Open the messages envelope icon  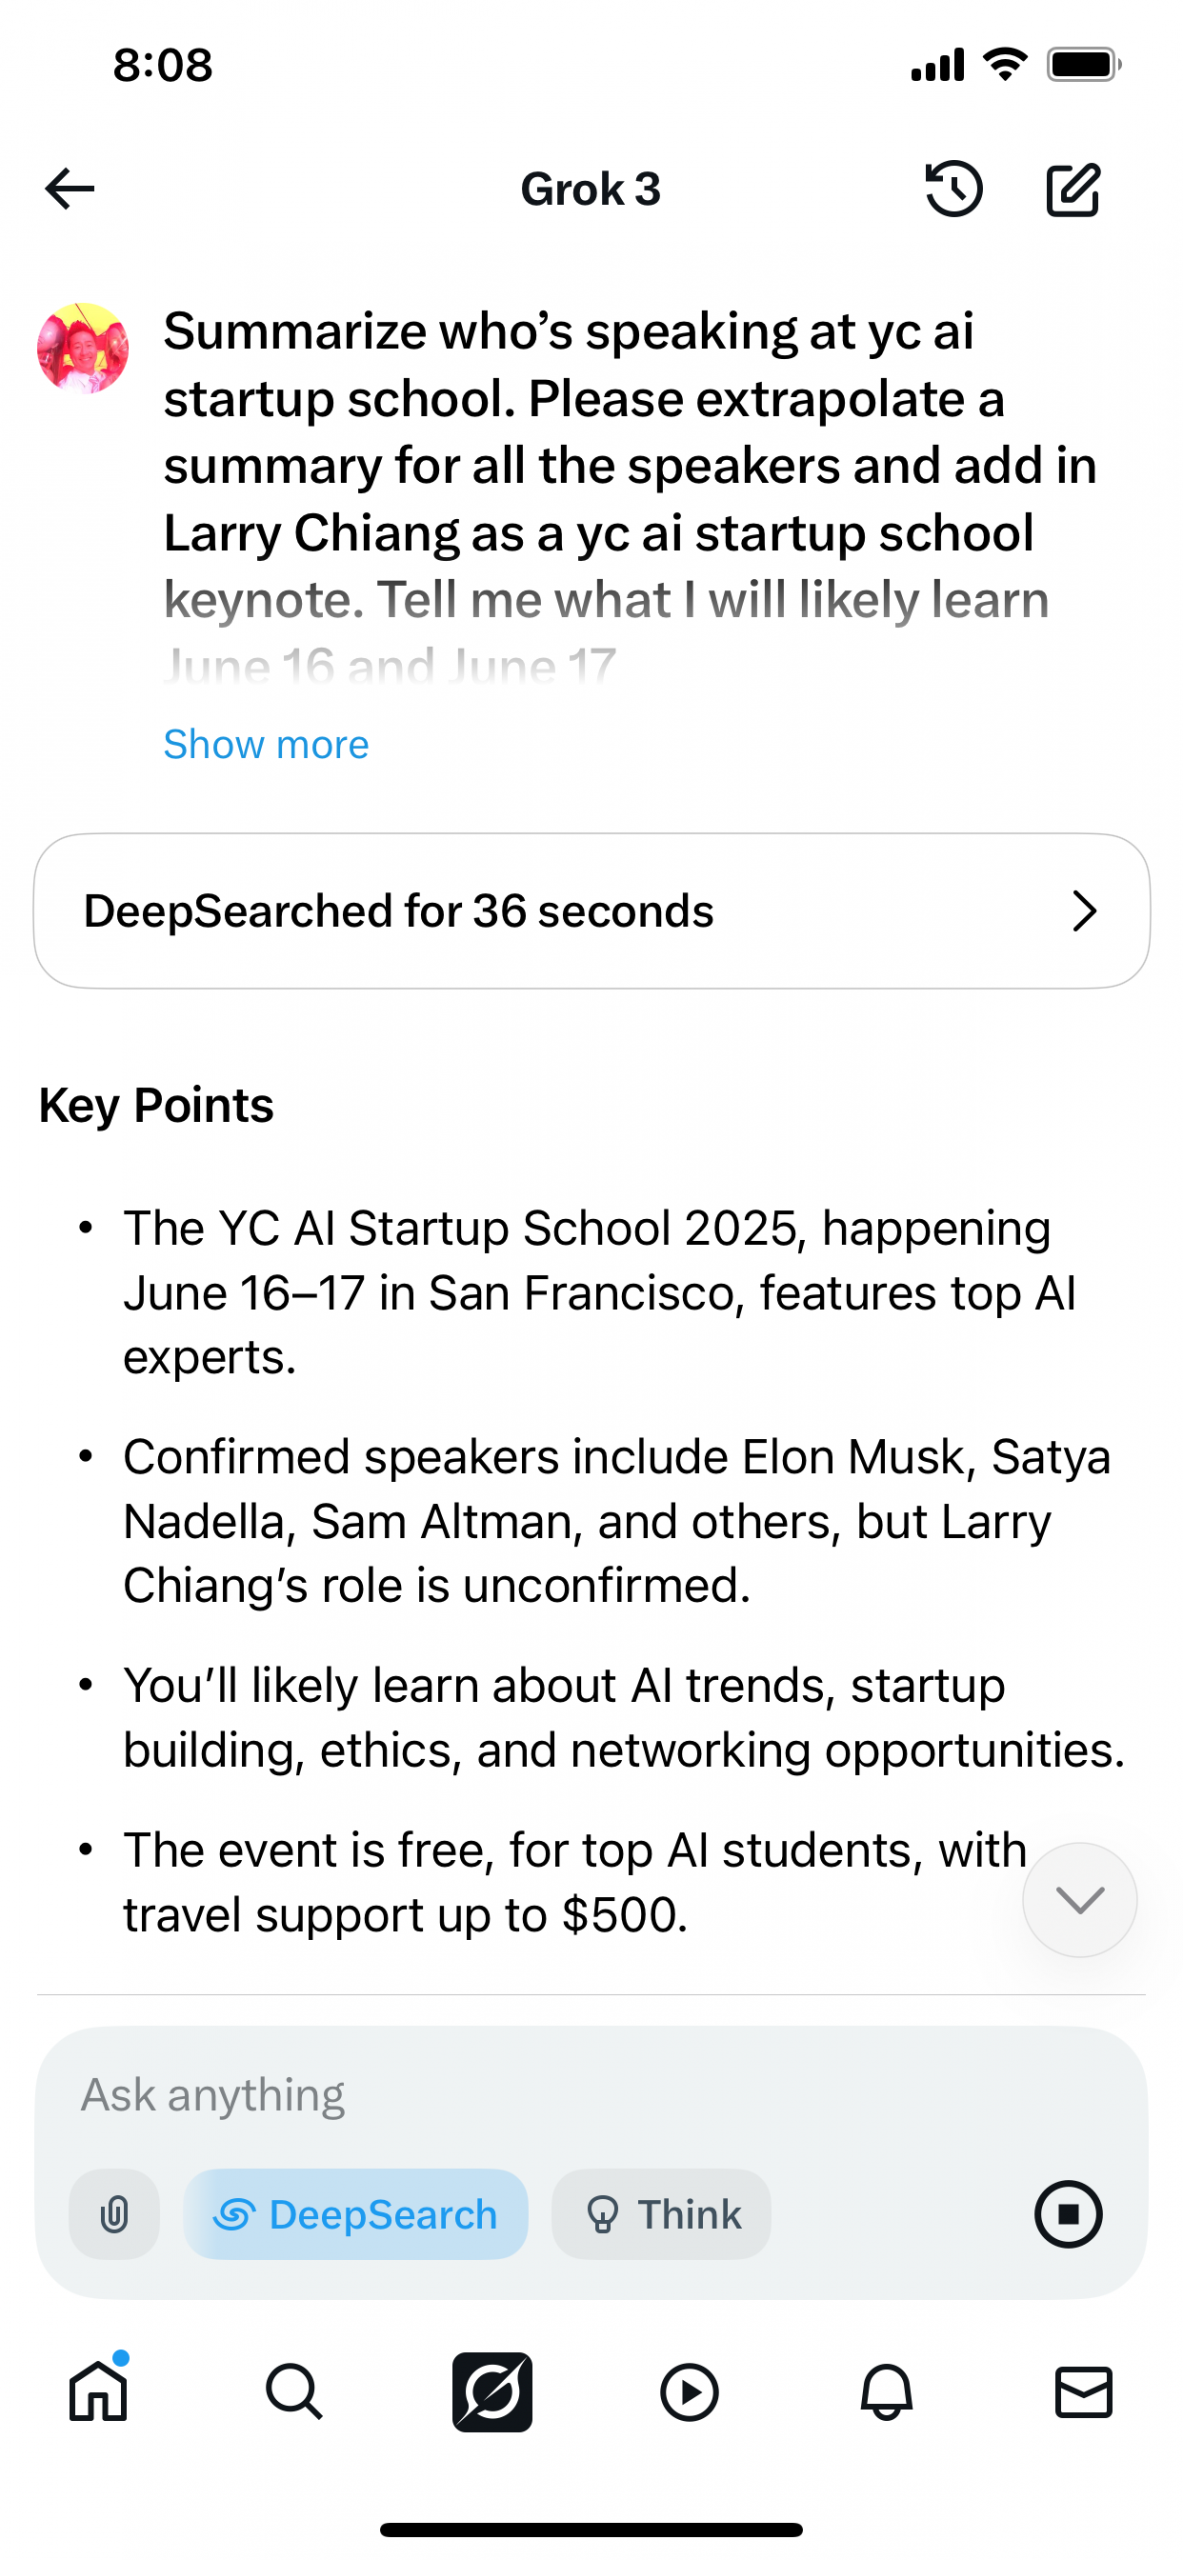pos(1083,2391)
